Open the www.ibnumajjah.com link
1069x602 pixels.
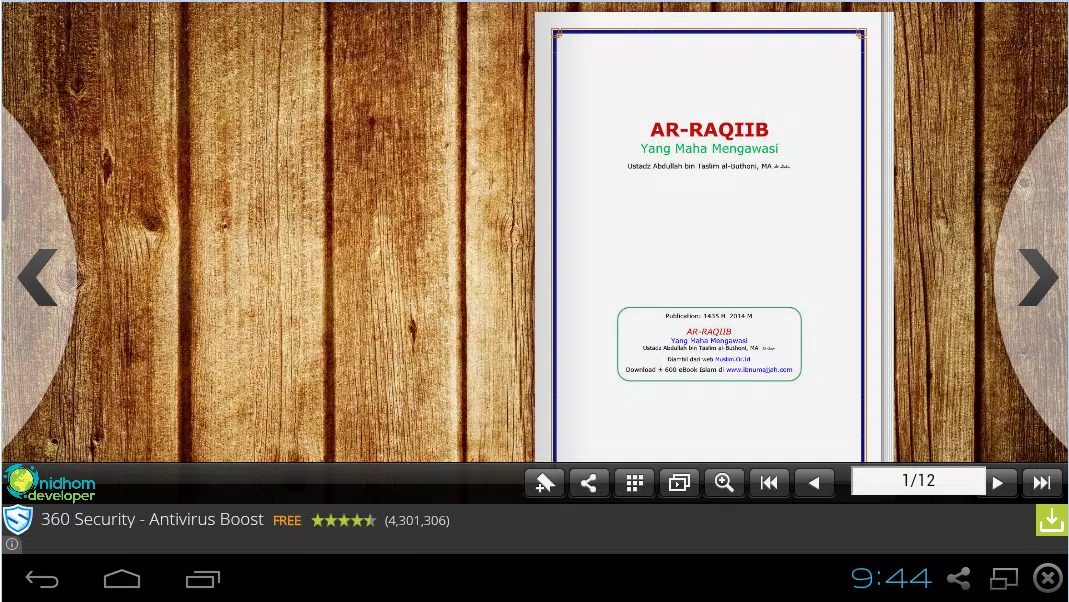(759, 370)
